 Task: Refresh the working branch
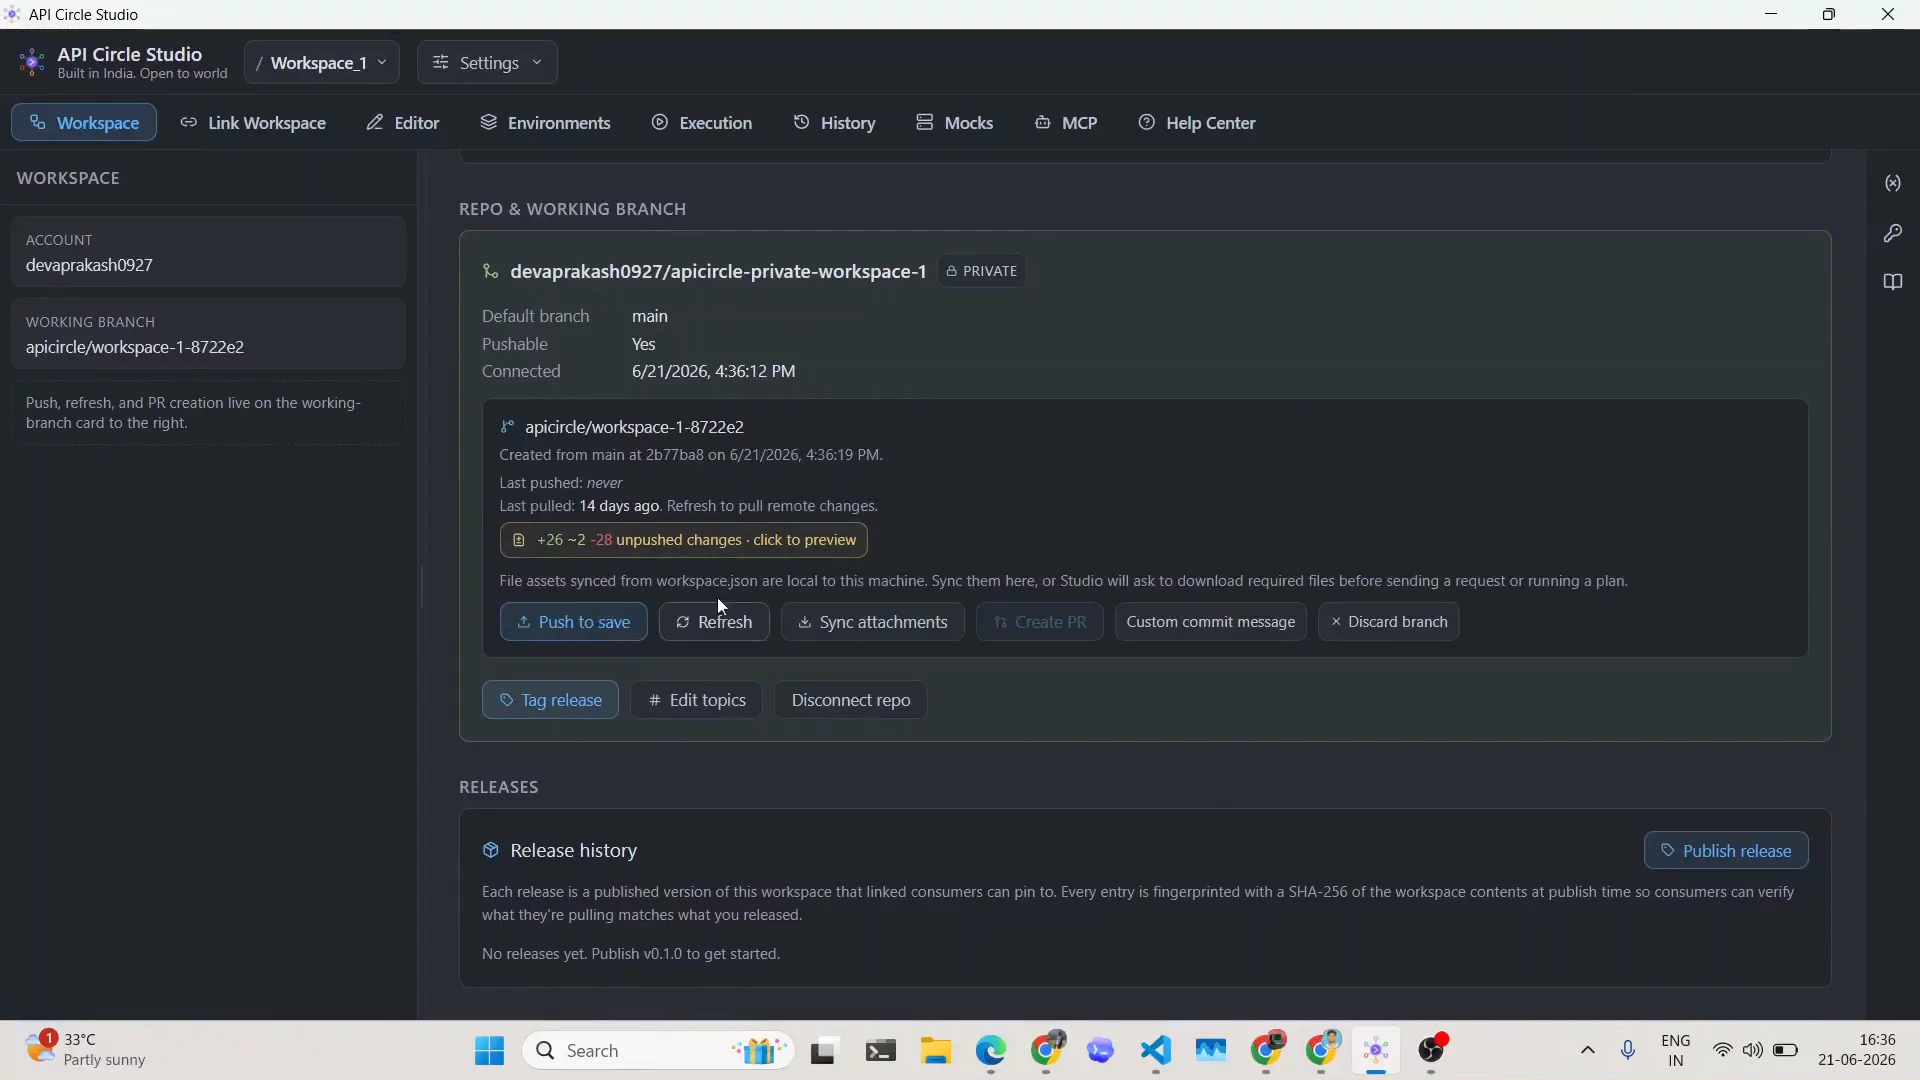coord(714,622)
